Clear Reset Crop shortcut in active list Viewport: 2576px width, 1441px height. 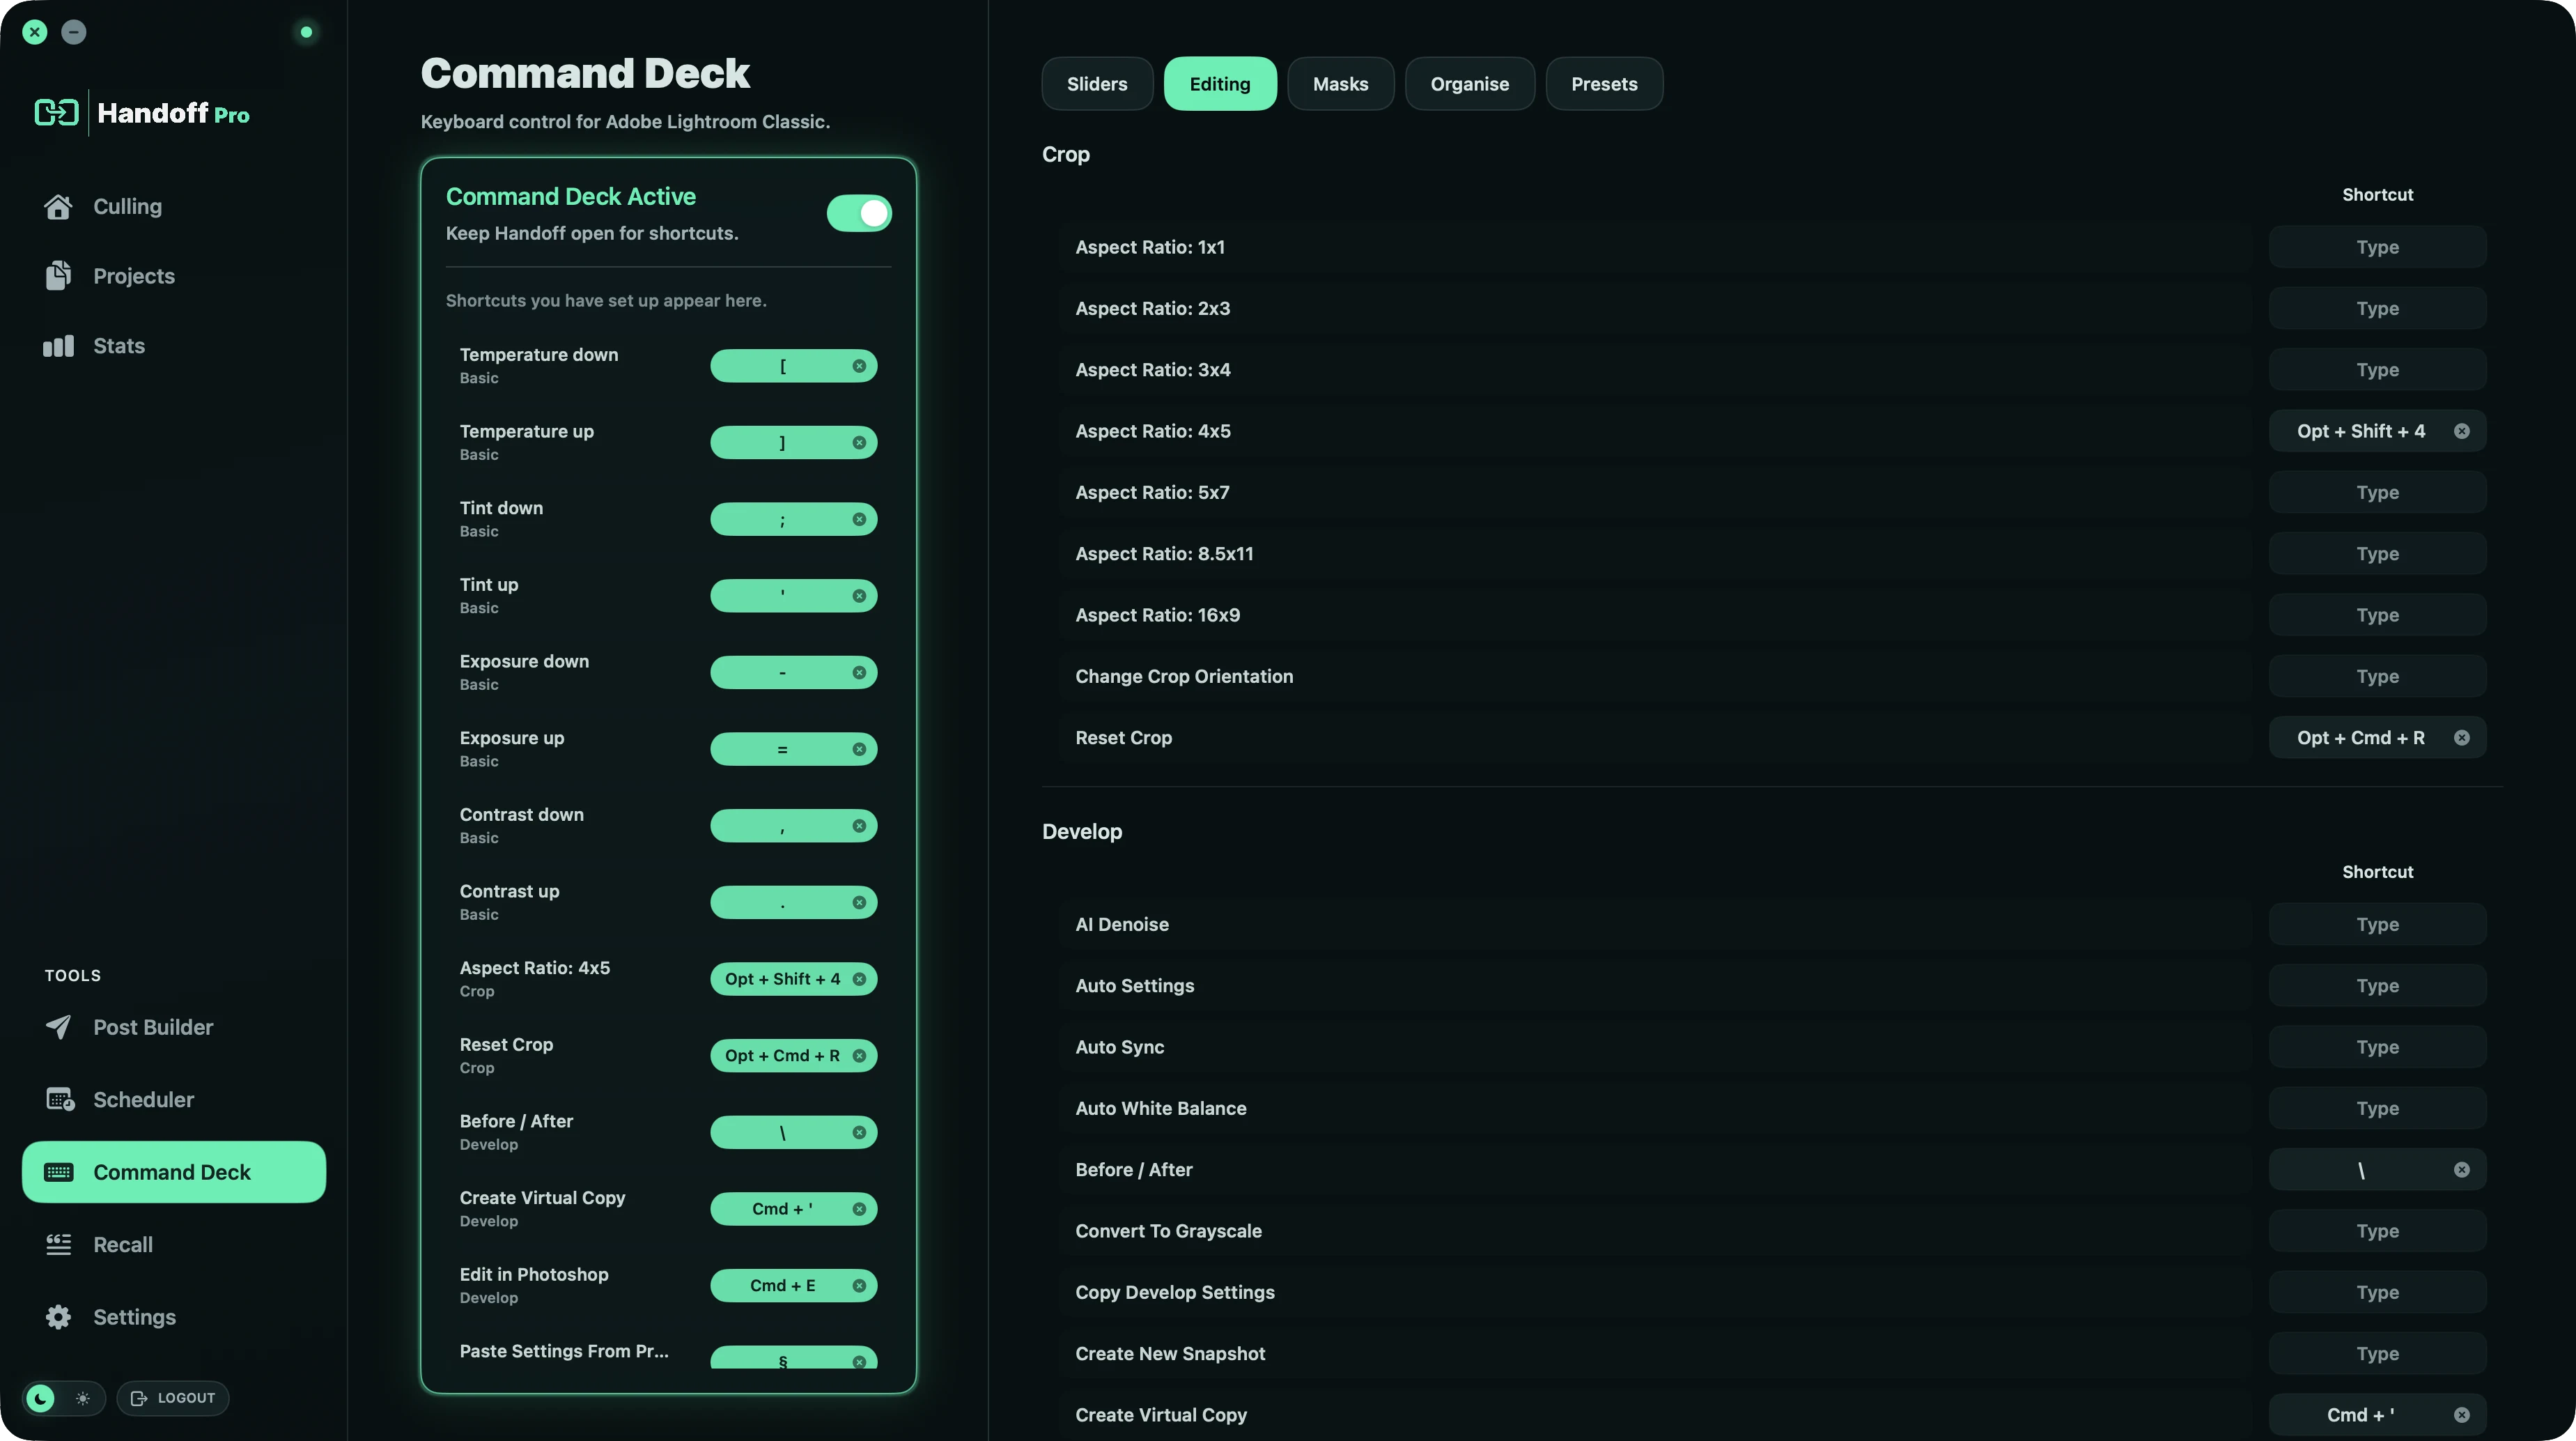click(x=859, y=1056)
